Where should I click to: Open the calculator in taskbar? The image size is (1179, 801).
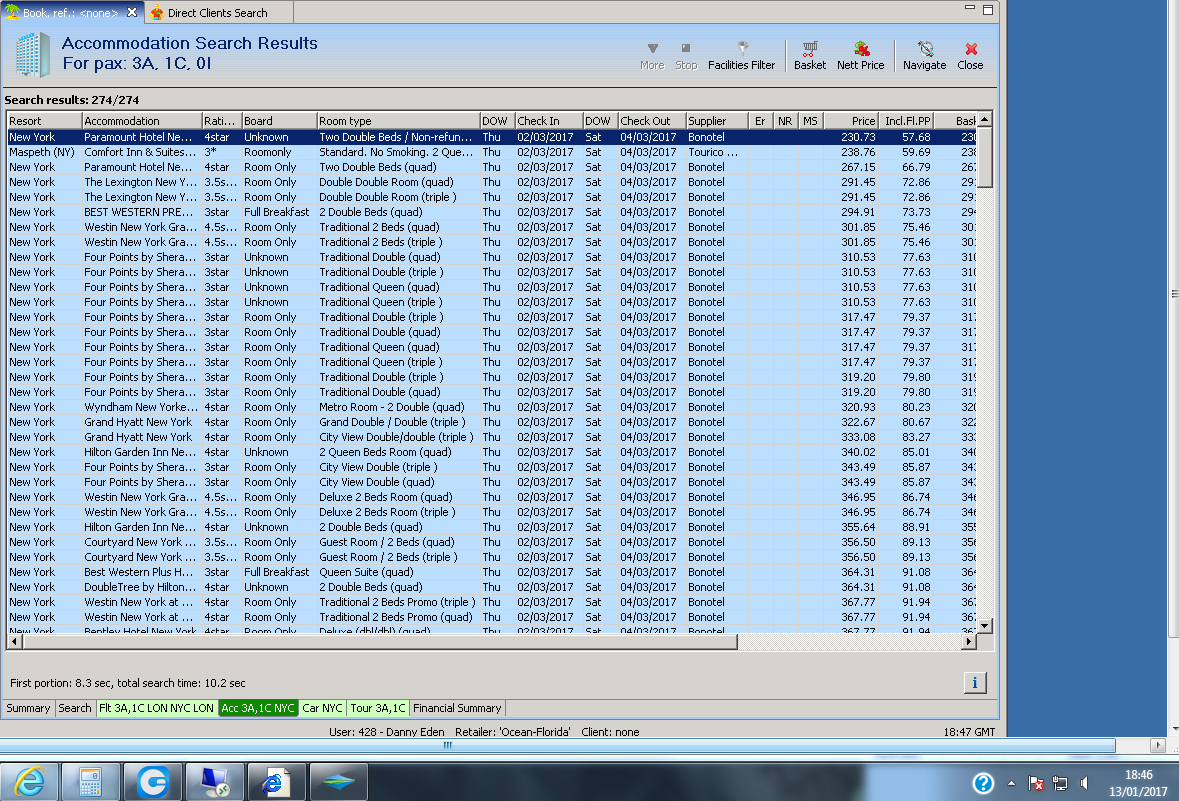[90, 782]
